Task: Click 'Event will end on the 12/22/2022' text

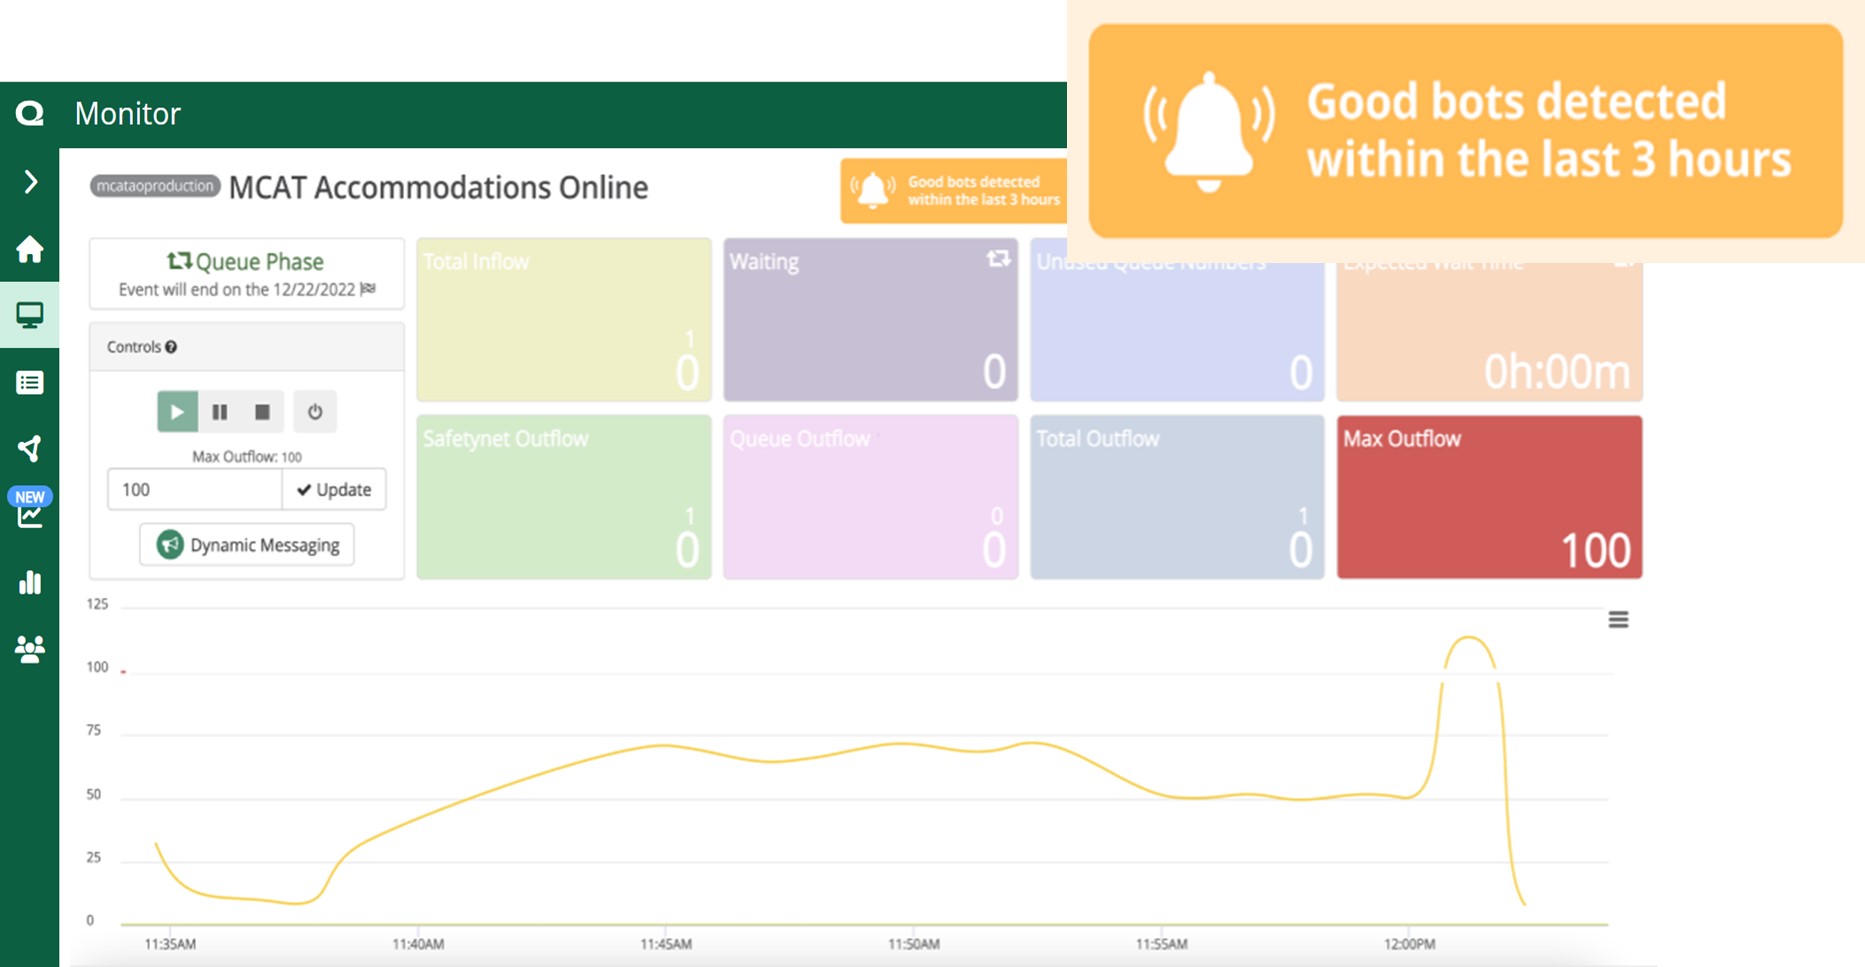Action: coord(237,289)
